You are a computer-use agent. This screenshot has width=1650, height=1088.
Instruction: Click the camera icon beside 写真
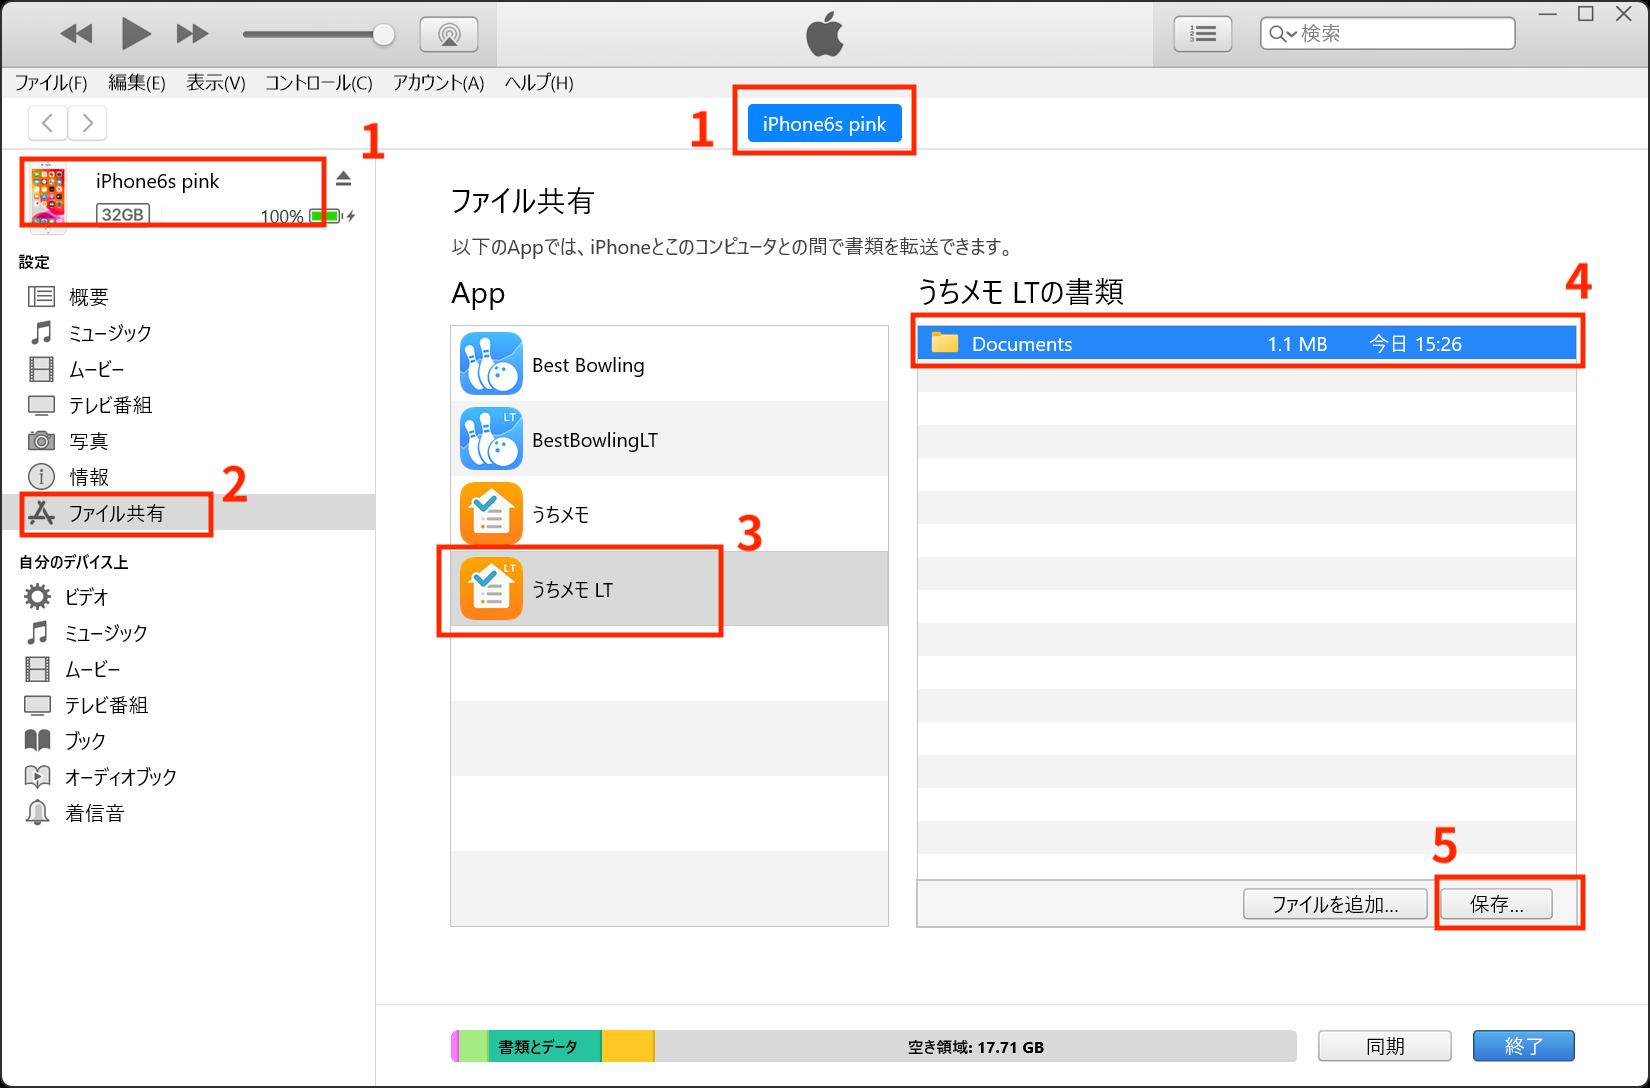coord(41,441)
